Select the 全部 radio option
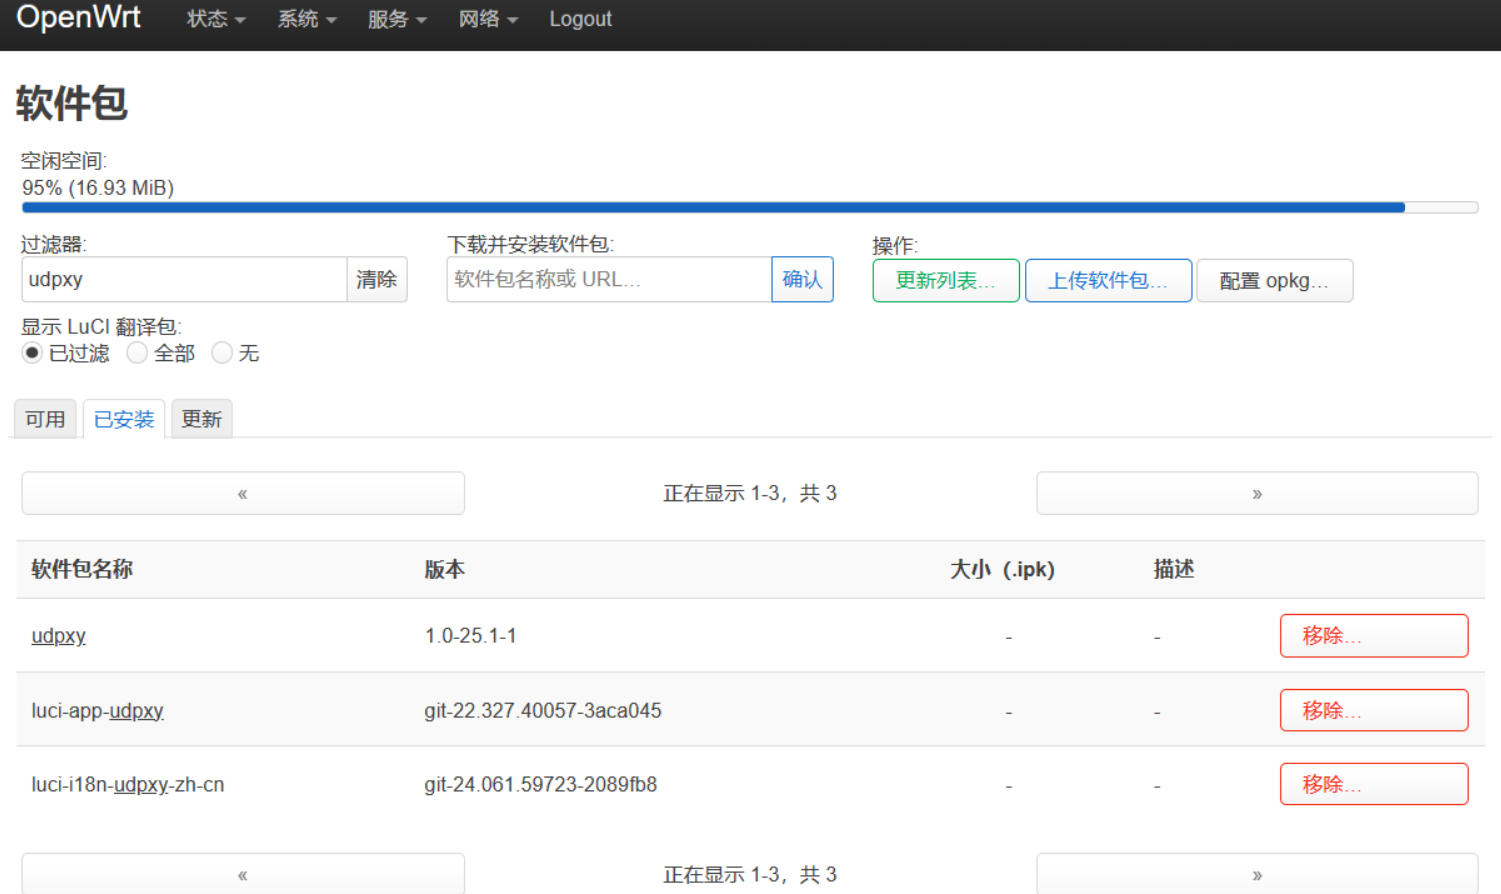The image size is (1501, 894). click(x=137, y=353)
